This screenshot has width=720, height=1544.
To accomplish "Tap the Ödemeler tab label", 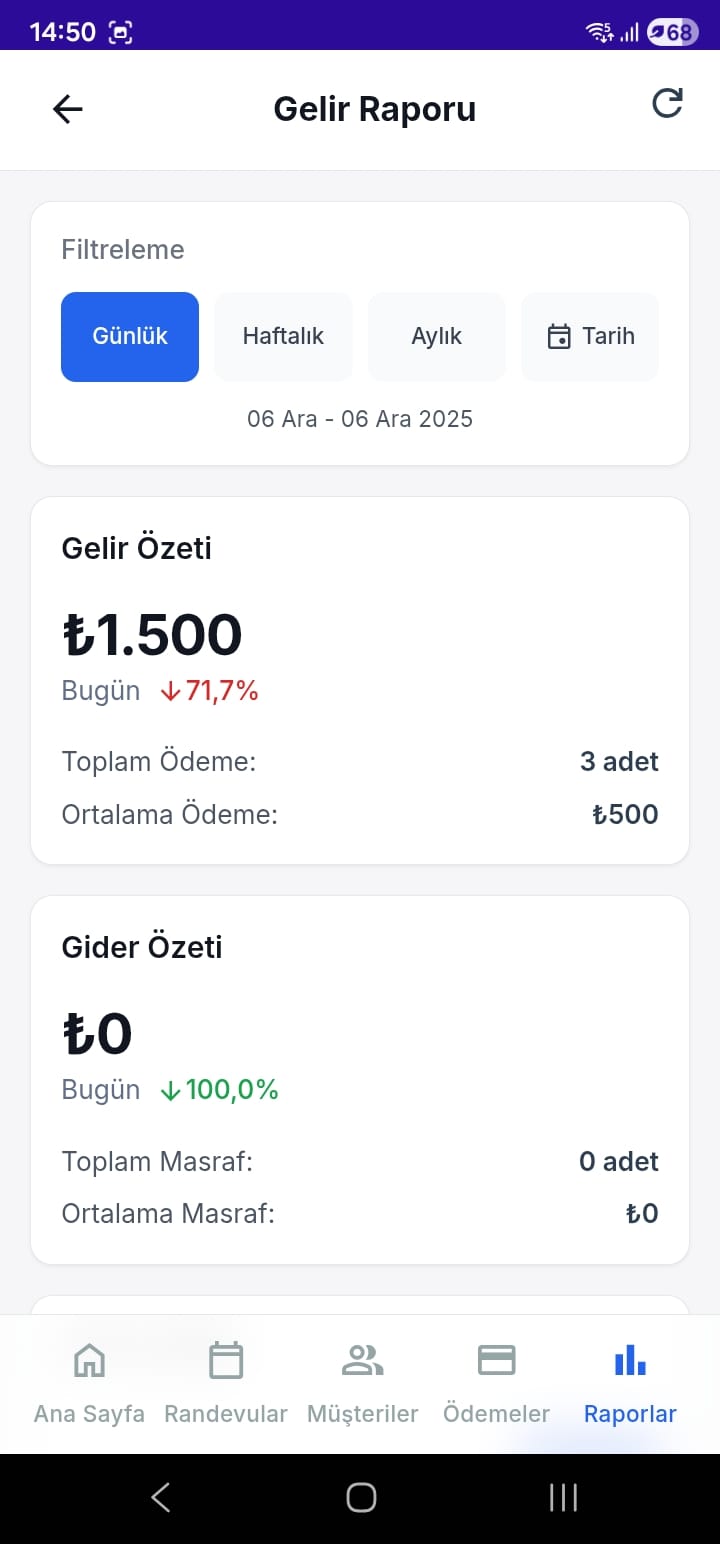I will coord(496,1414).
